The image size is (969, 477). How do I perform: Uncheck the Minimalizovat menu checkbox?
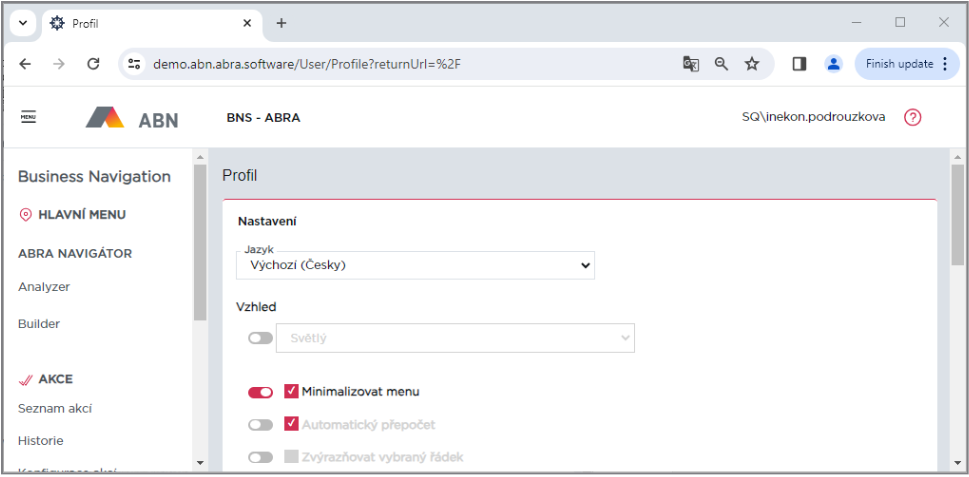point(291,391)
